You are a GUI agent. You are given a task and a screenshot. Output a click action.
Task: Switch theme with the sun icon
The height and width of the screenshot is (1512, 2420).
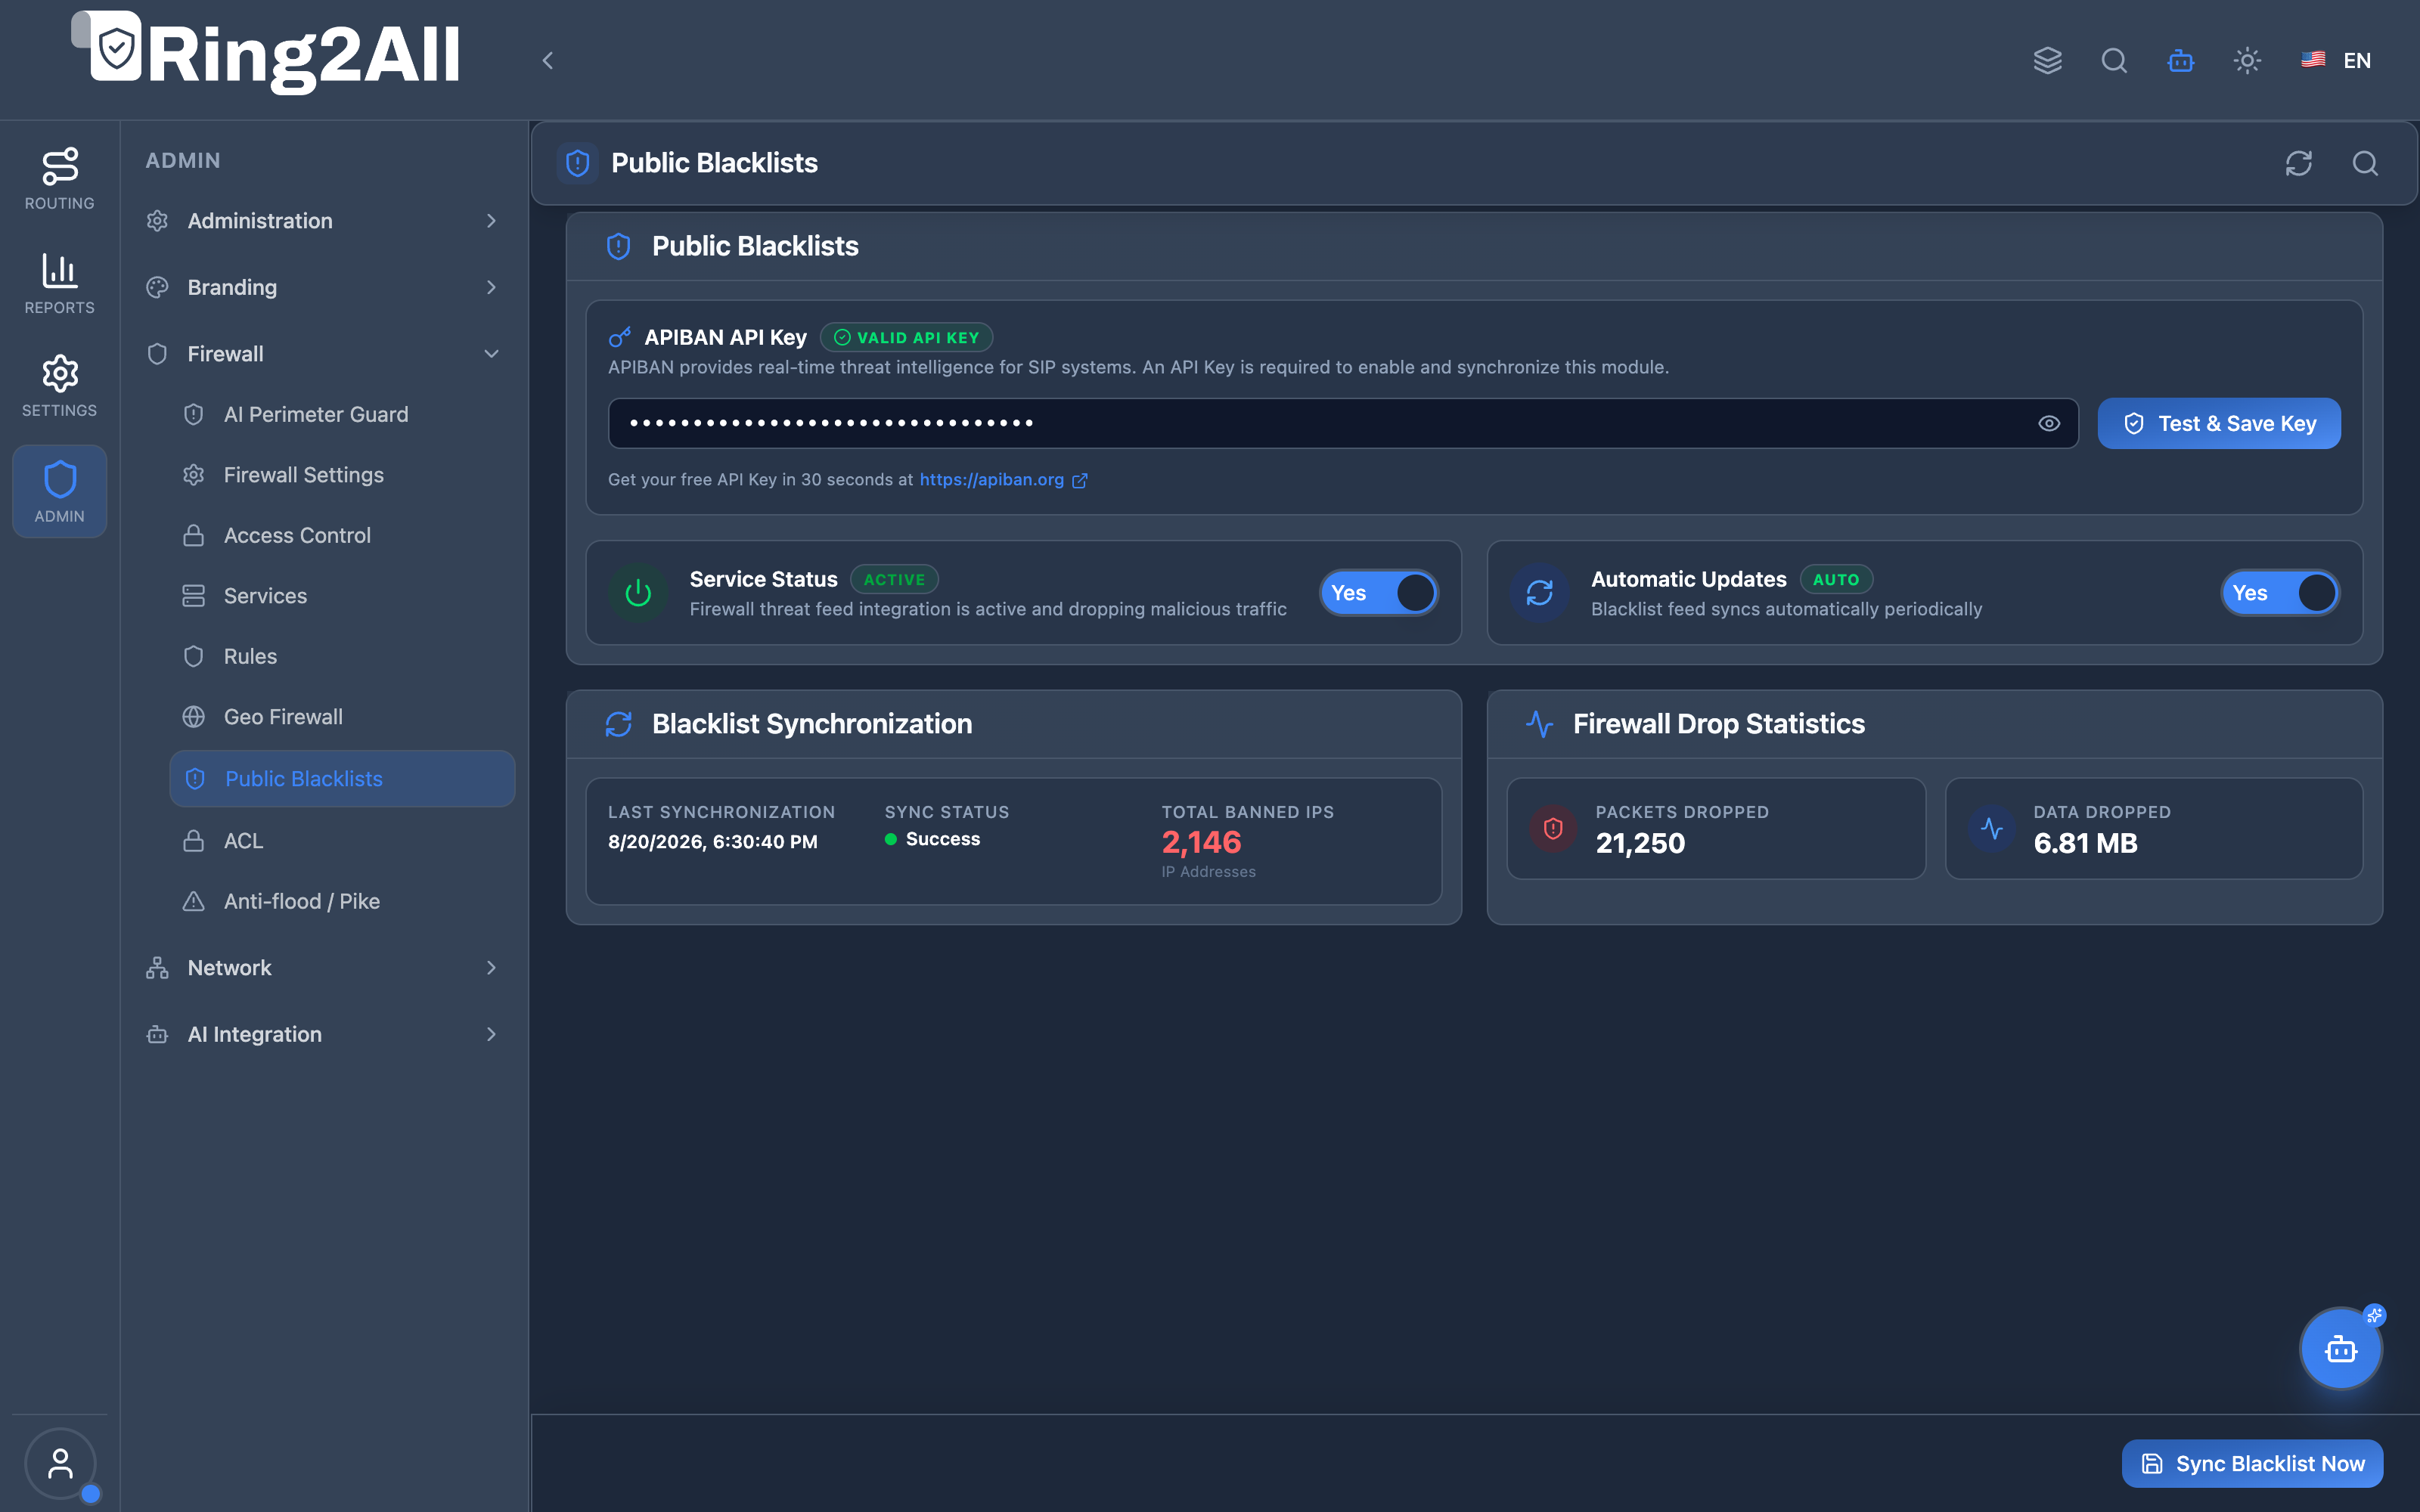(x=2247, y=60)
